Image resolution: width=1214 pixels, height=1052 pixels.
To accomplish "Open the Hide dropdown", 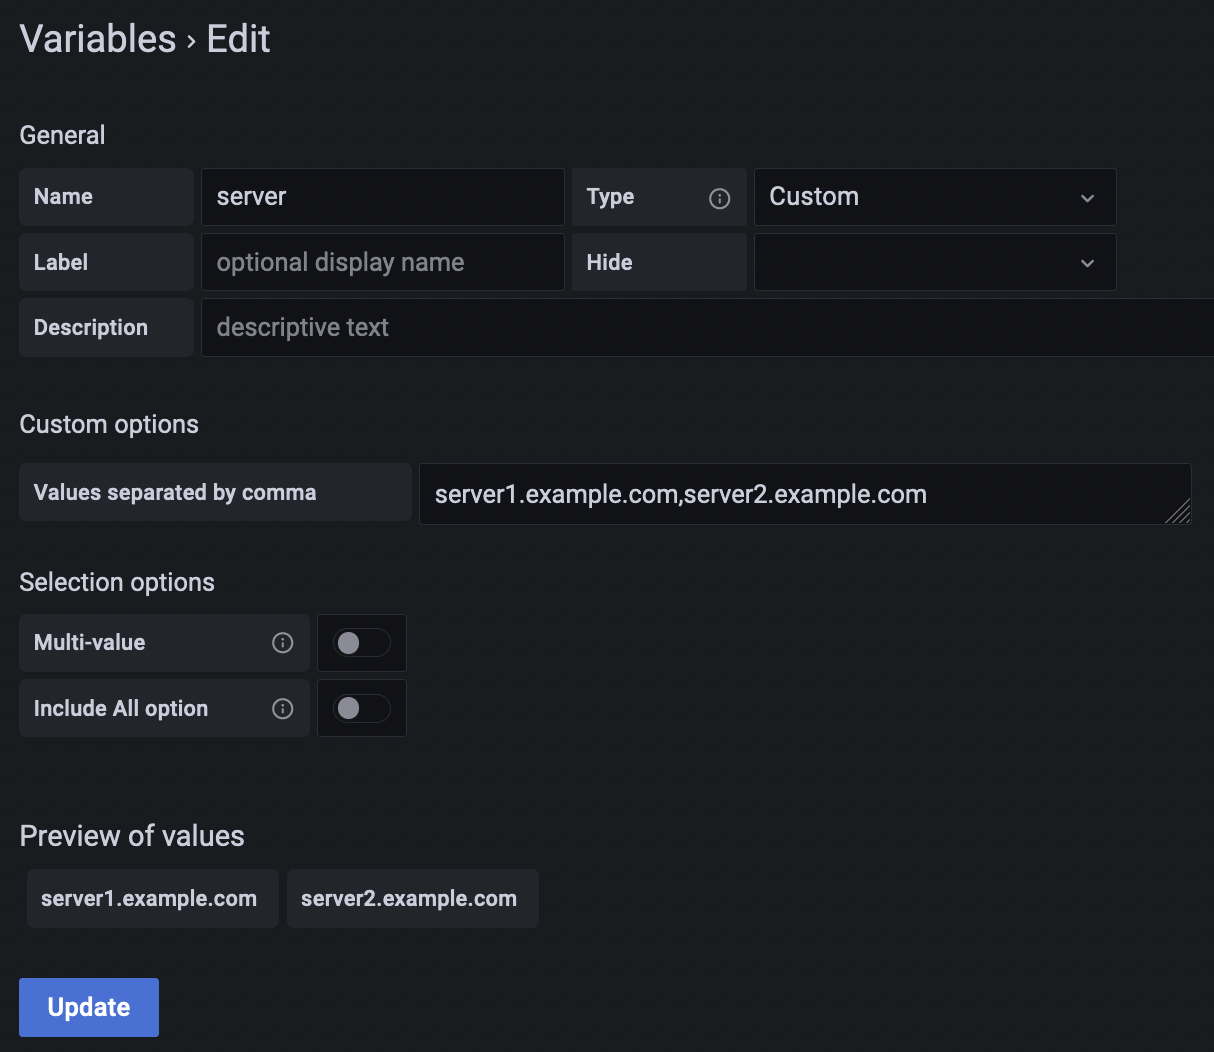I will 935,262.
